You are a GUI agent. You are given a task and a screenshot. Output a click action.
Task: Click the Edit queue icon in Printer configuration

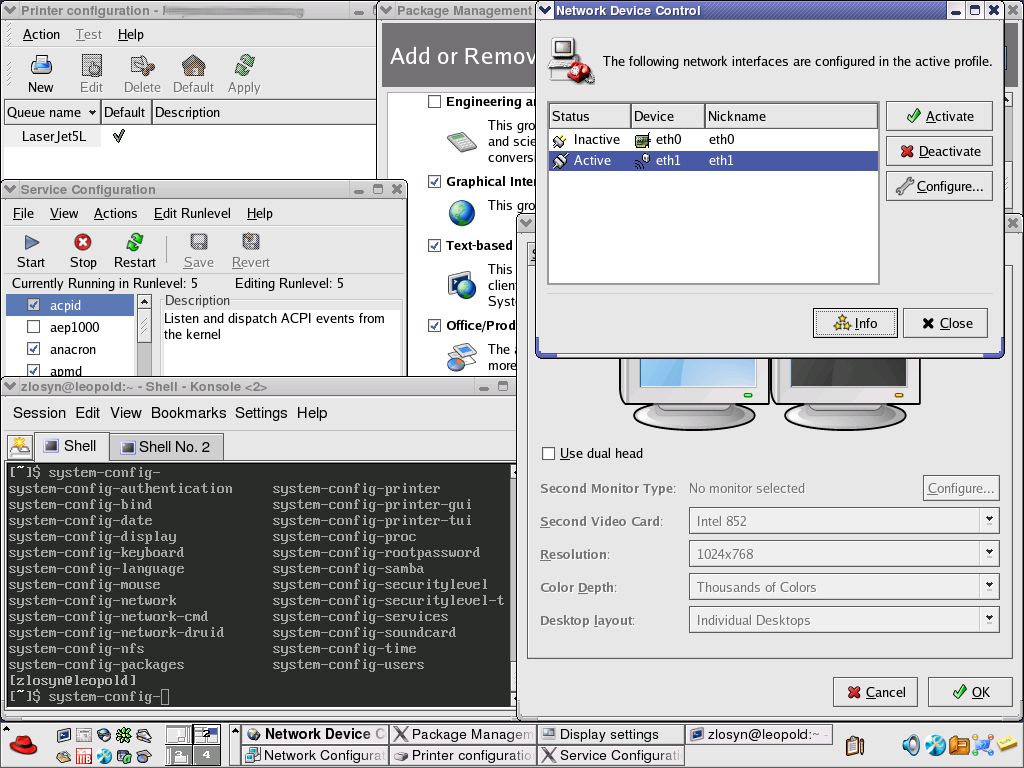point(91,65)
